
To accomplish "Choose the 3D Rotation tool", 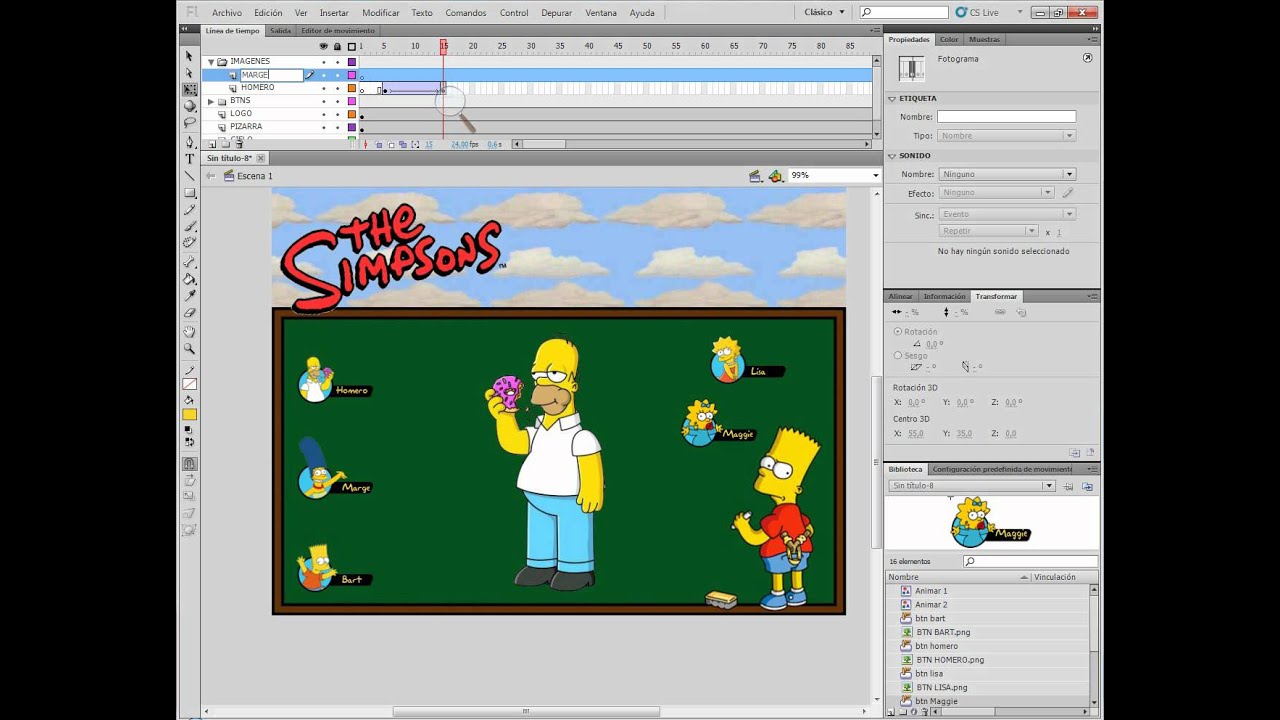I will click(189, 106).
